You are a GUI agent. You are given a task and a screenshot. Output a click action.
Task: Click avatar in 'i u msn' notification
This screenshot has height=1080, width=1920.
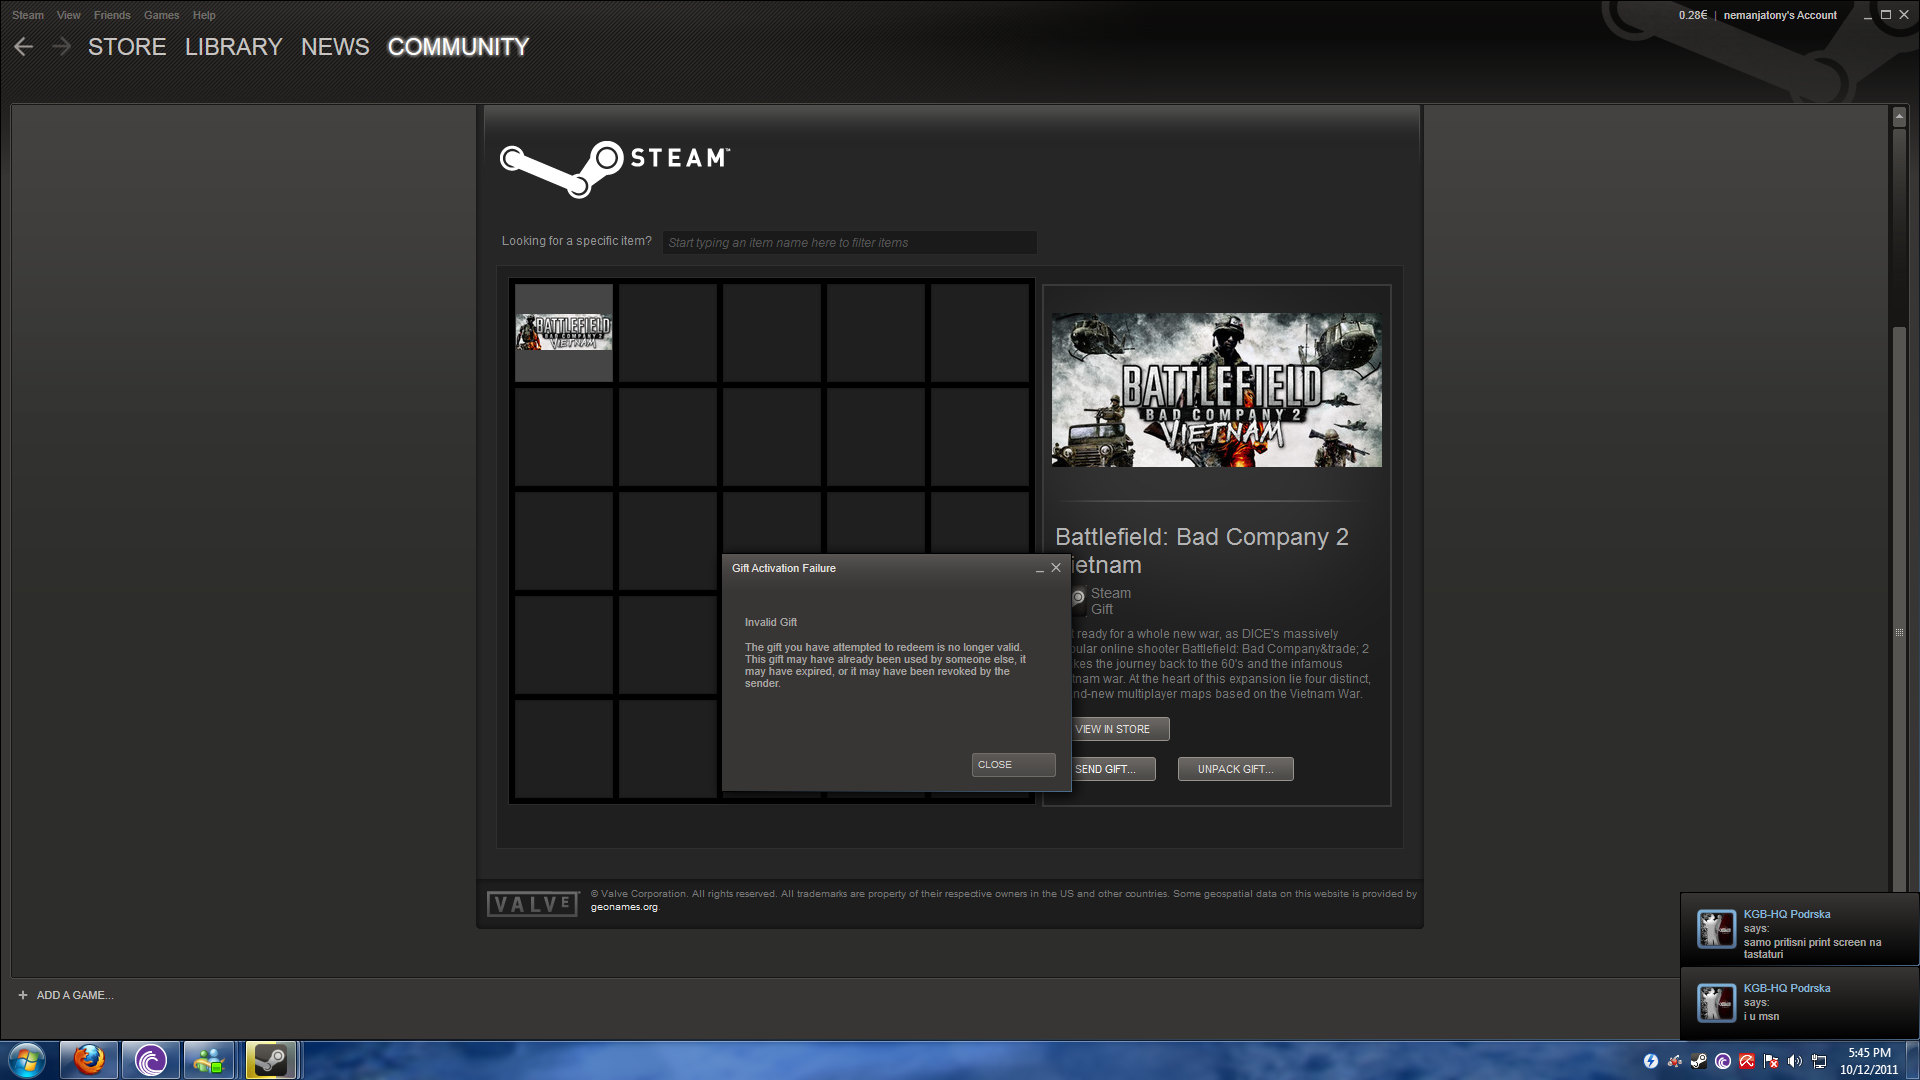(1716, 1003)
